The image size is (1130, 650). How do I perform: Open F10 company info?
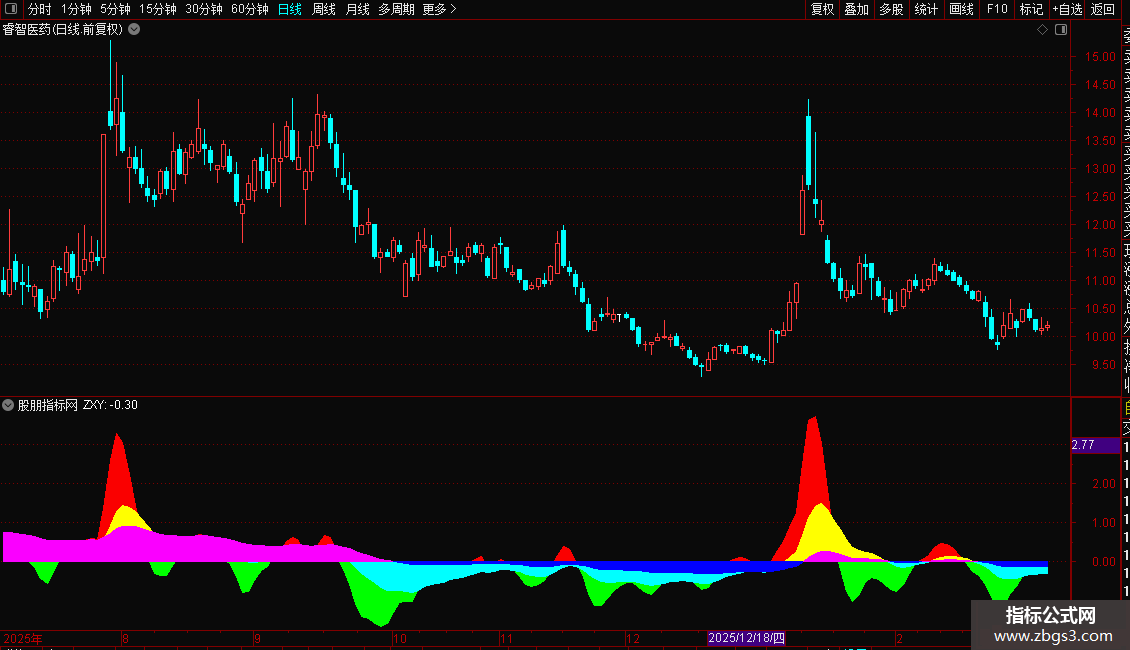pos(997,9)
